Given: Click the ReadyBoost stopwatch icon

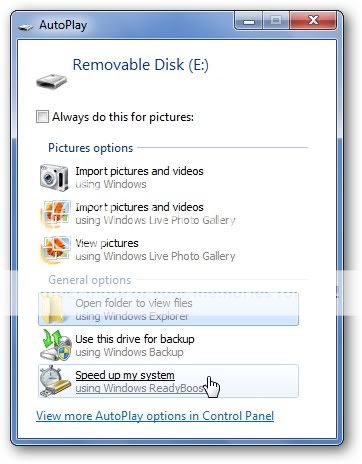Looking at the screenshot, I should 55,381.
